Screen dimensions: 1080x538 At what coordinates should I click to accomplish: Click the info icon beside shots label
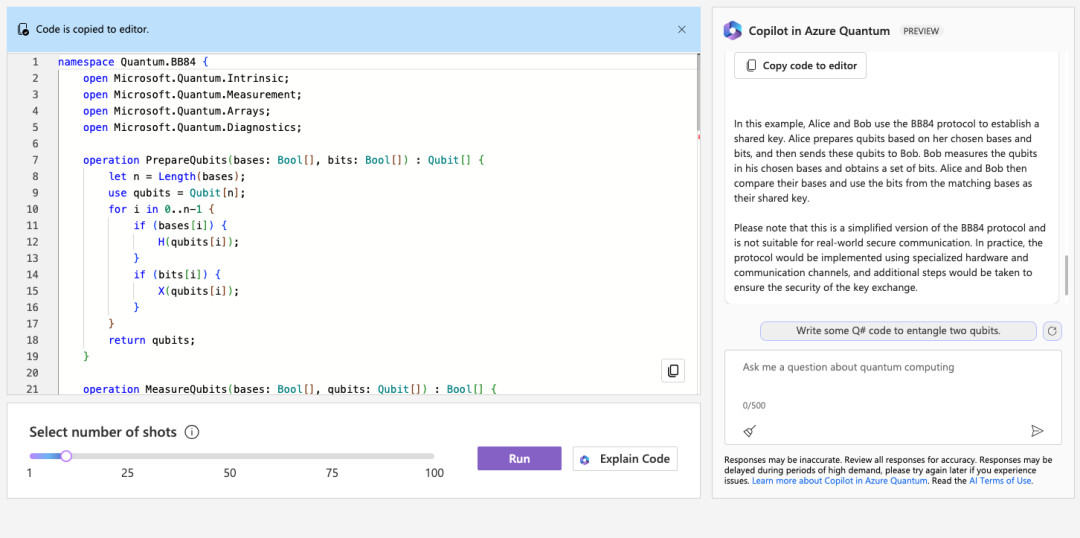click(x=192, y=433)
